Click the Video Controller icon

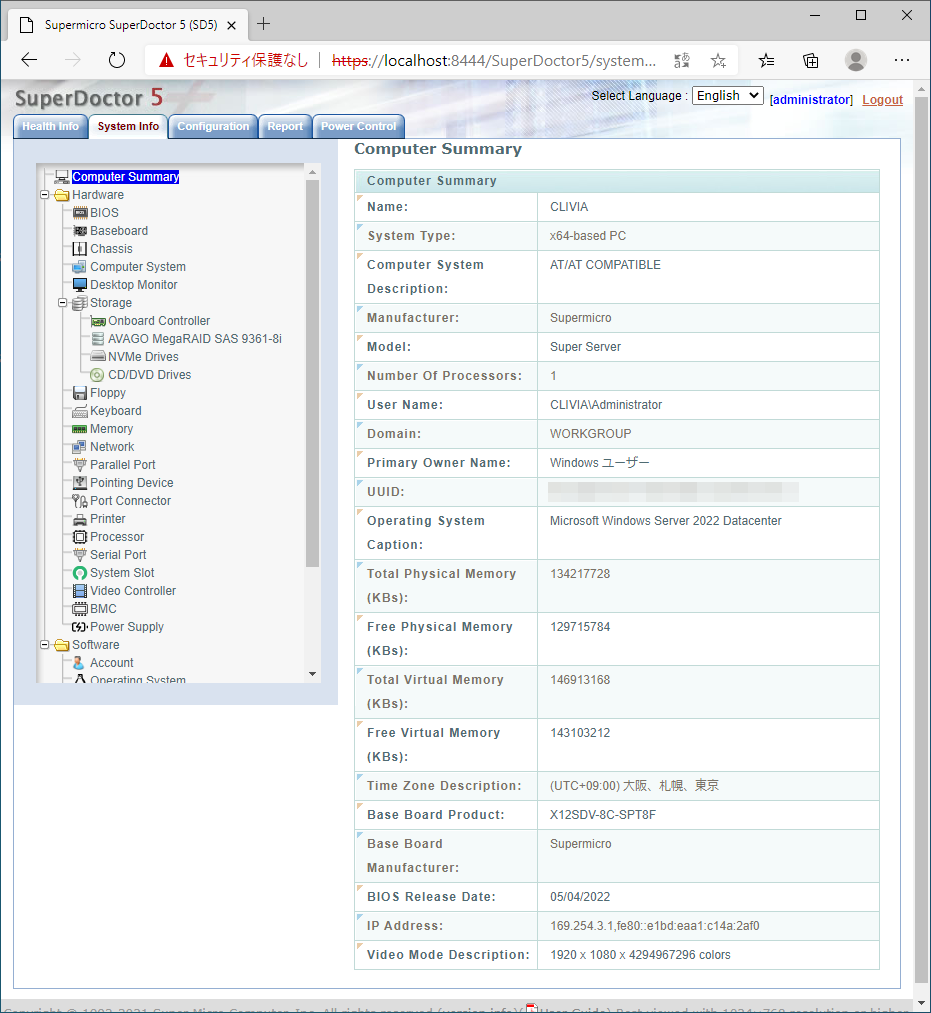tap(80, 591)
